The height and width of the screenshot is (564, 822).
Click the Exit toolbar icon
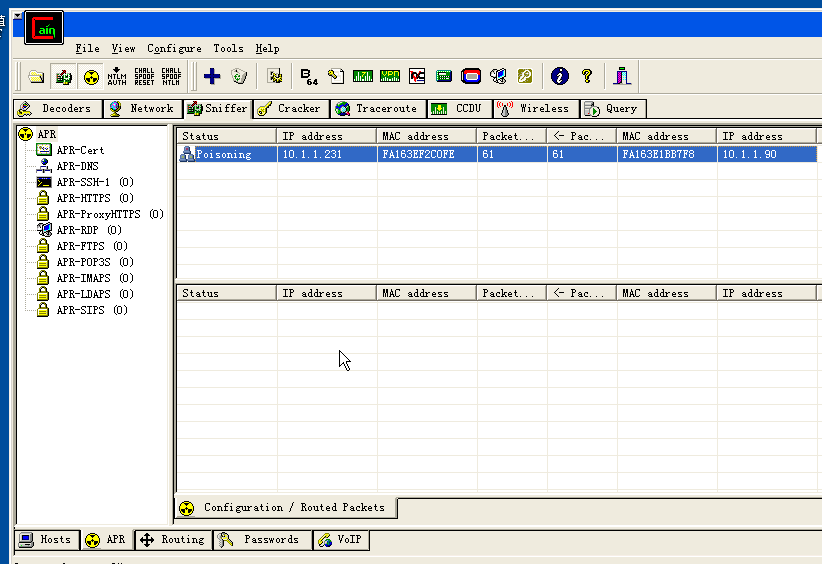pos(622,77)
